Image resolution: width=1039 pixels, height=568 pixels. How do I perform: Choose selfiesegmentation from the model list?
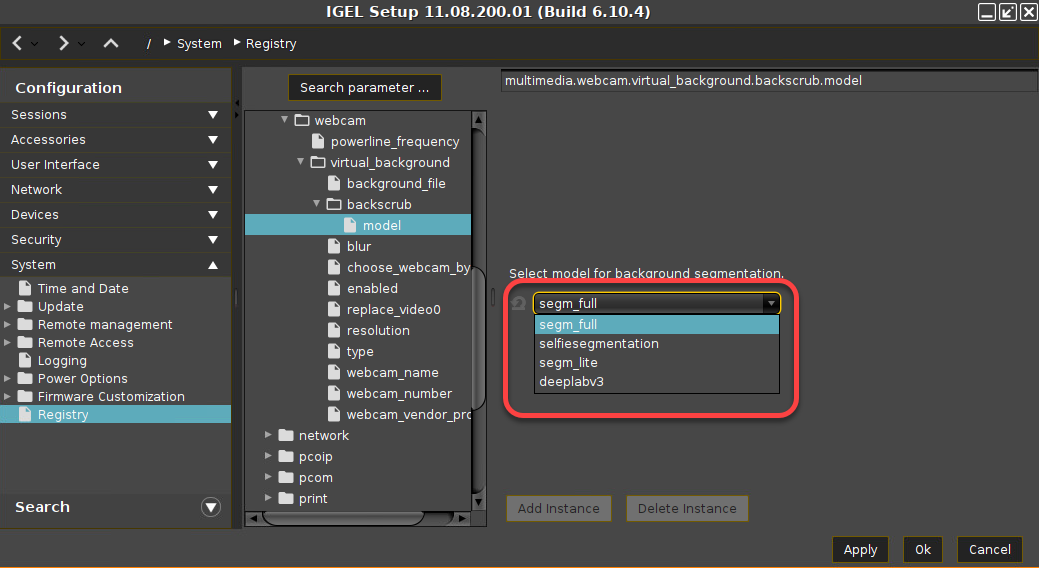coord(599,343)
